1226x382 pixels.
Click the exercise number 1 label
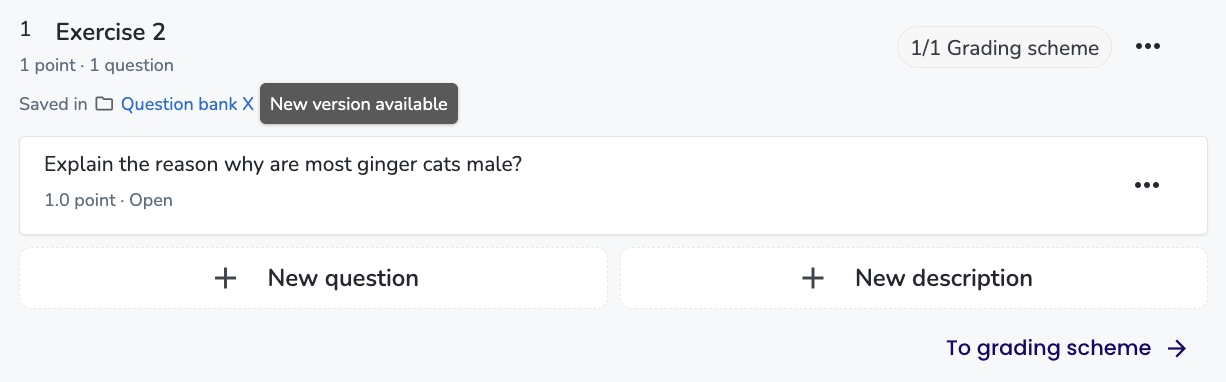(x=25, y=31)
